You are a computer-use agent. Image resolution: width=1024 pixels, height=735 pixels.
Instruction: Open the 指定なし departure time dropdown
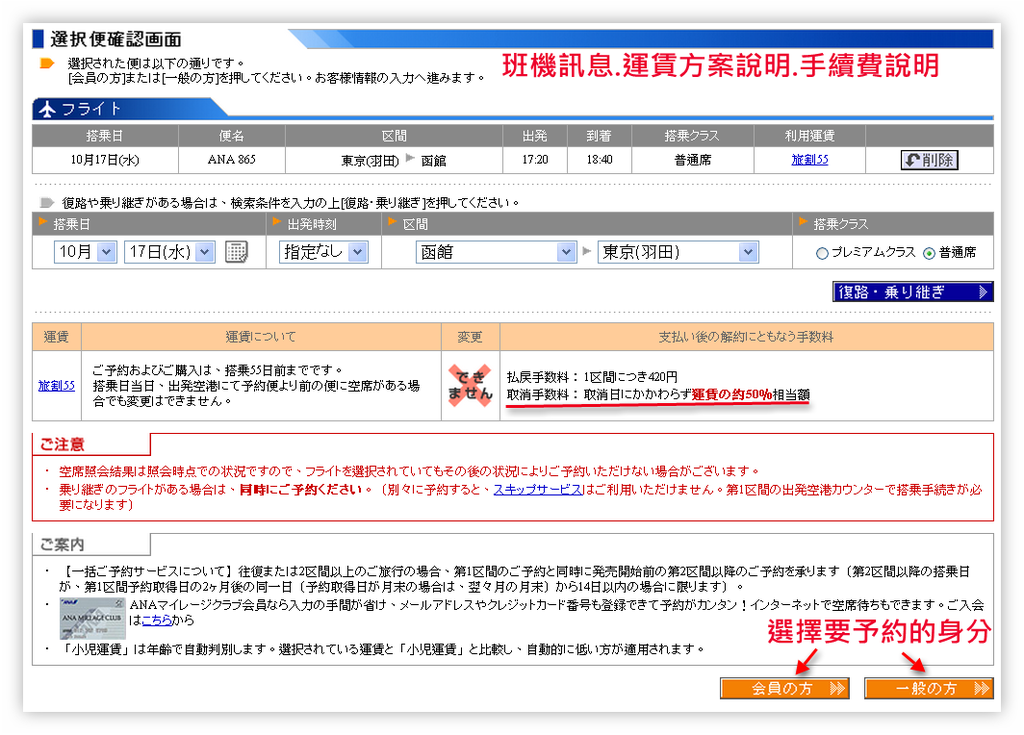(x=323, y=252)
